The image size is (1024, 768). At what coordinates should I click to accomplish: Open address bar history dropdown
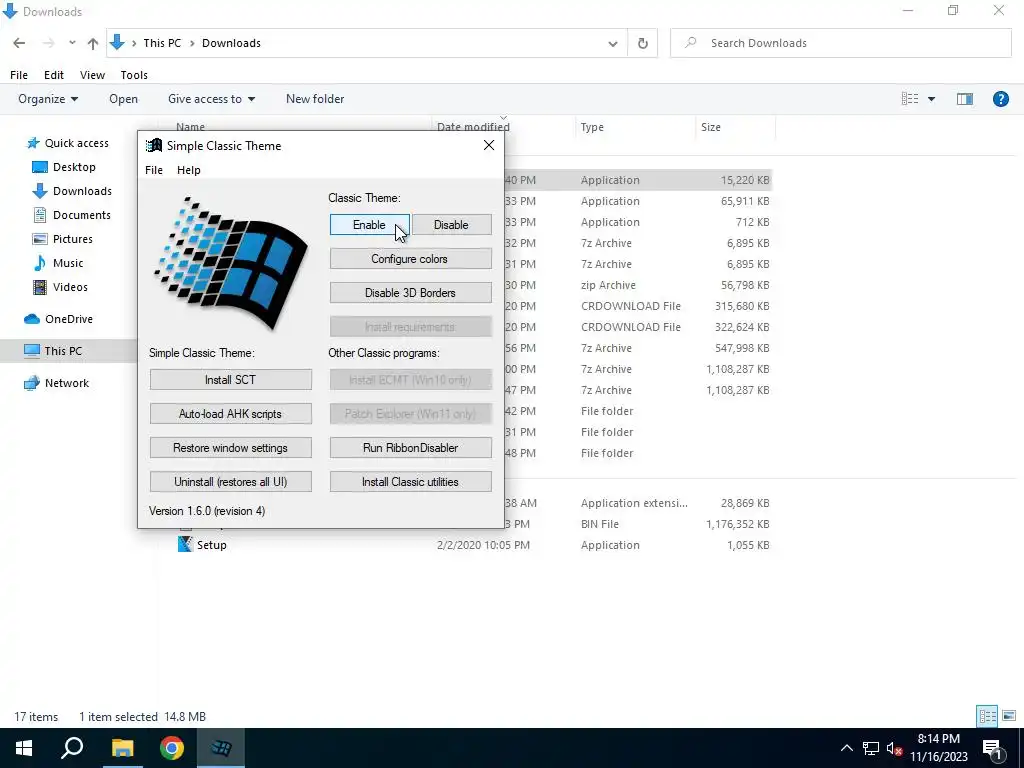click(613, 43)
